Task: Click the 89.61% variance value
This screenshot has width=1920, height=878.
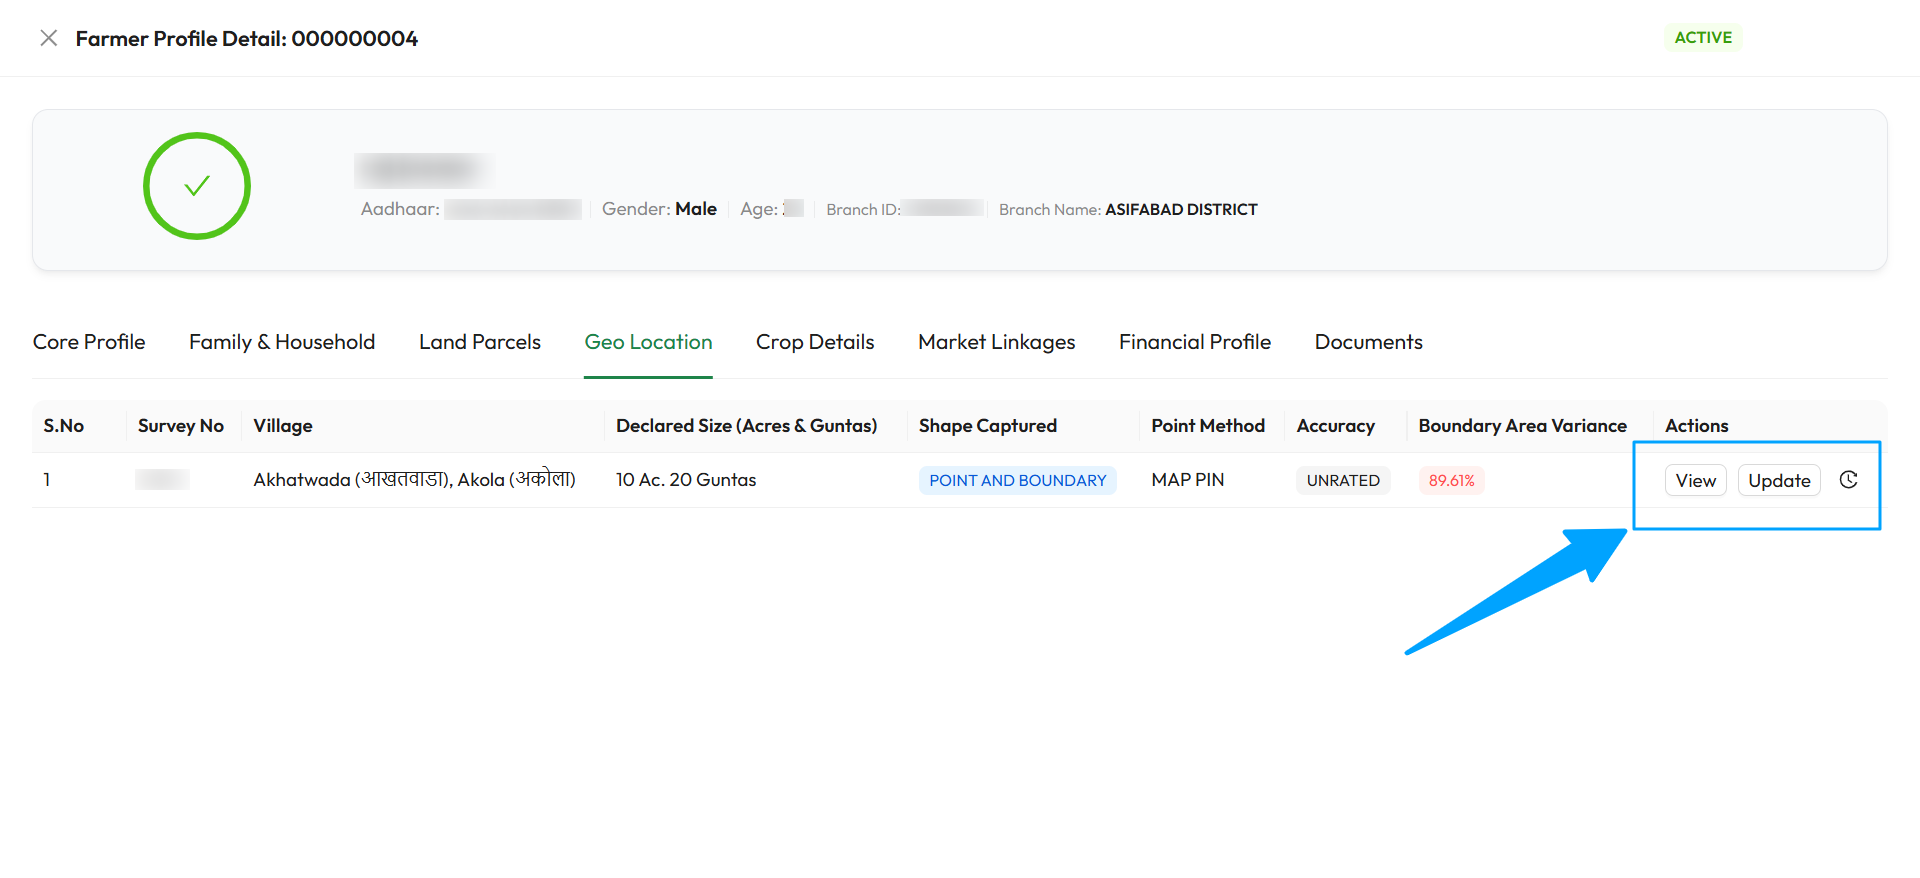Action: (x=1452, y=480)
